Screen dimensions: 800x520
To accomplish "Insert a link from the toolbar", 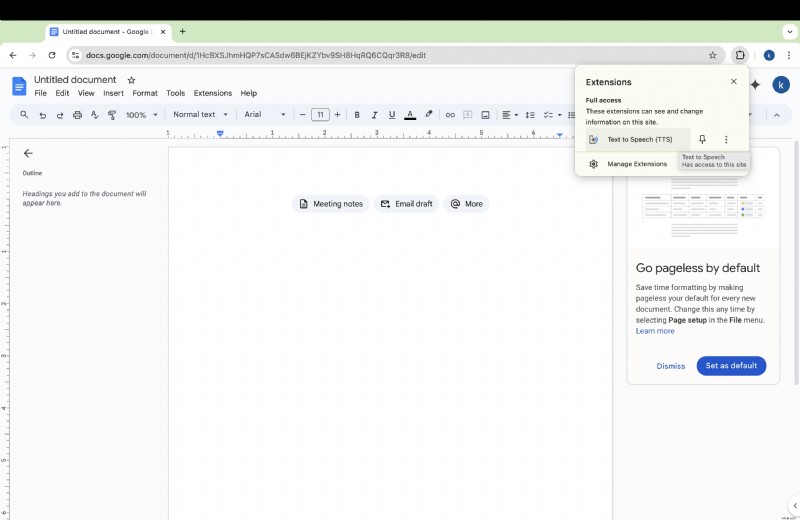I will tap(449, 115).
